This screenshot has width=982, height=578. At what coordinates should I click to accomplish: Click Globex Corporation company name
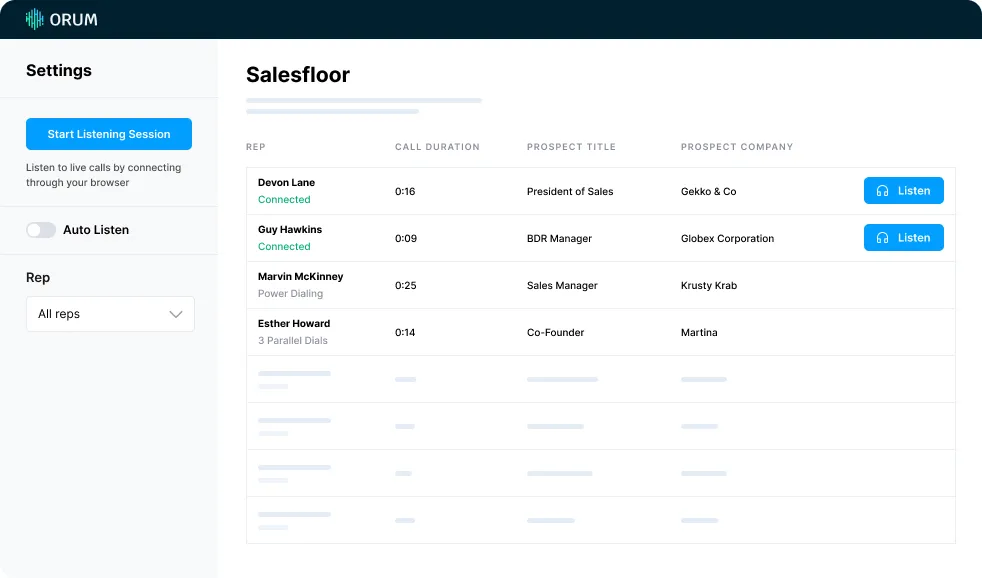pos(727,239)
